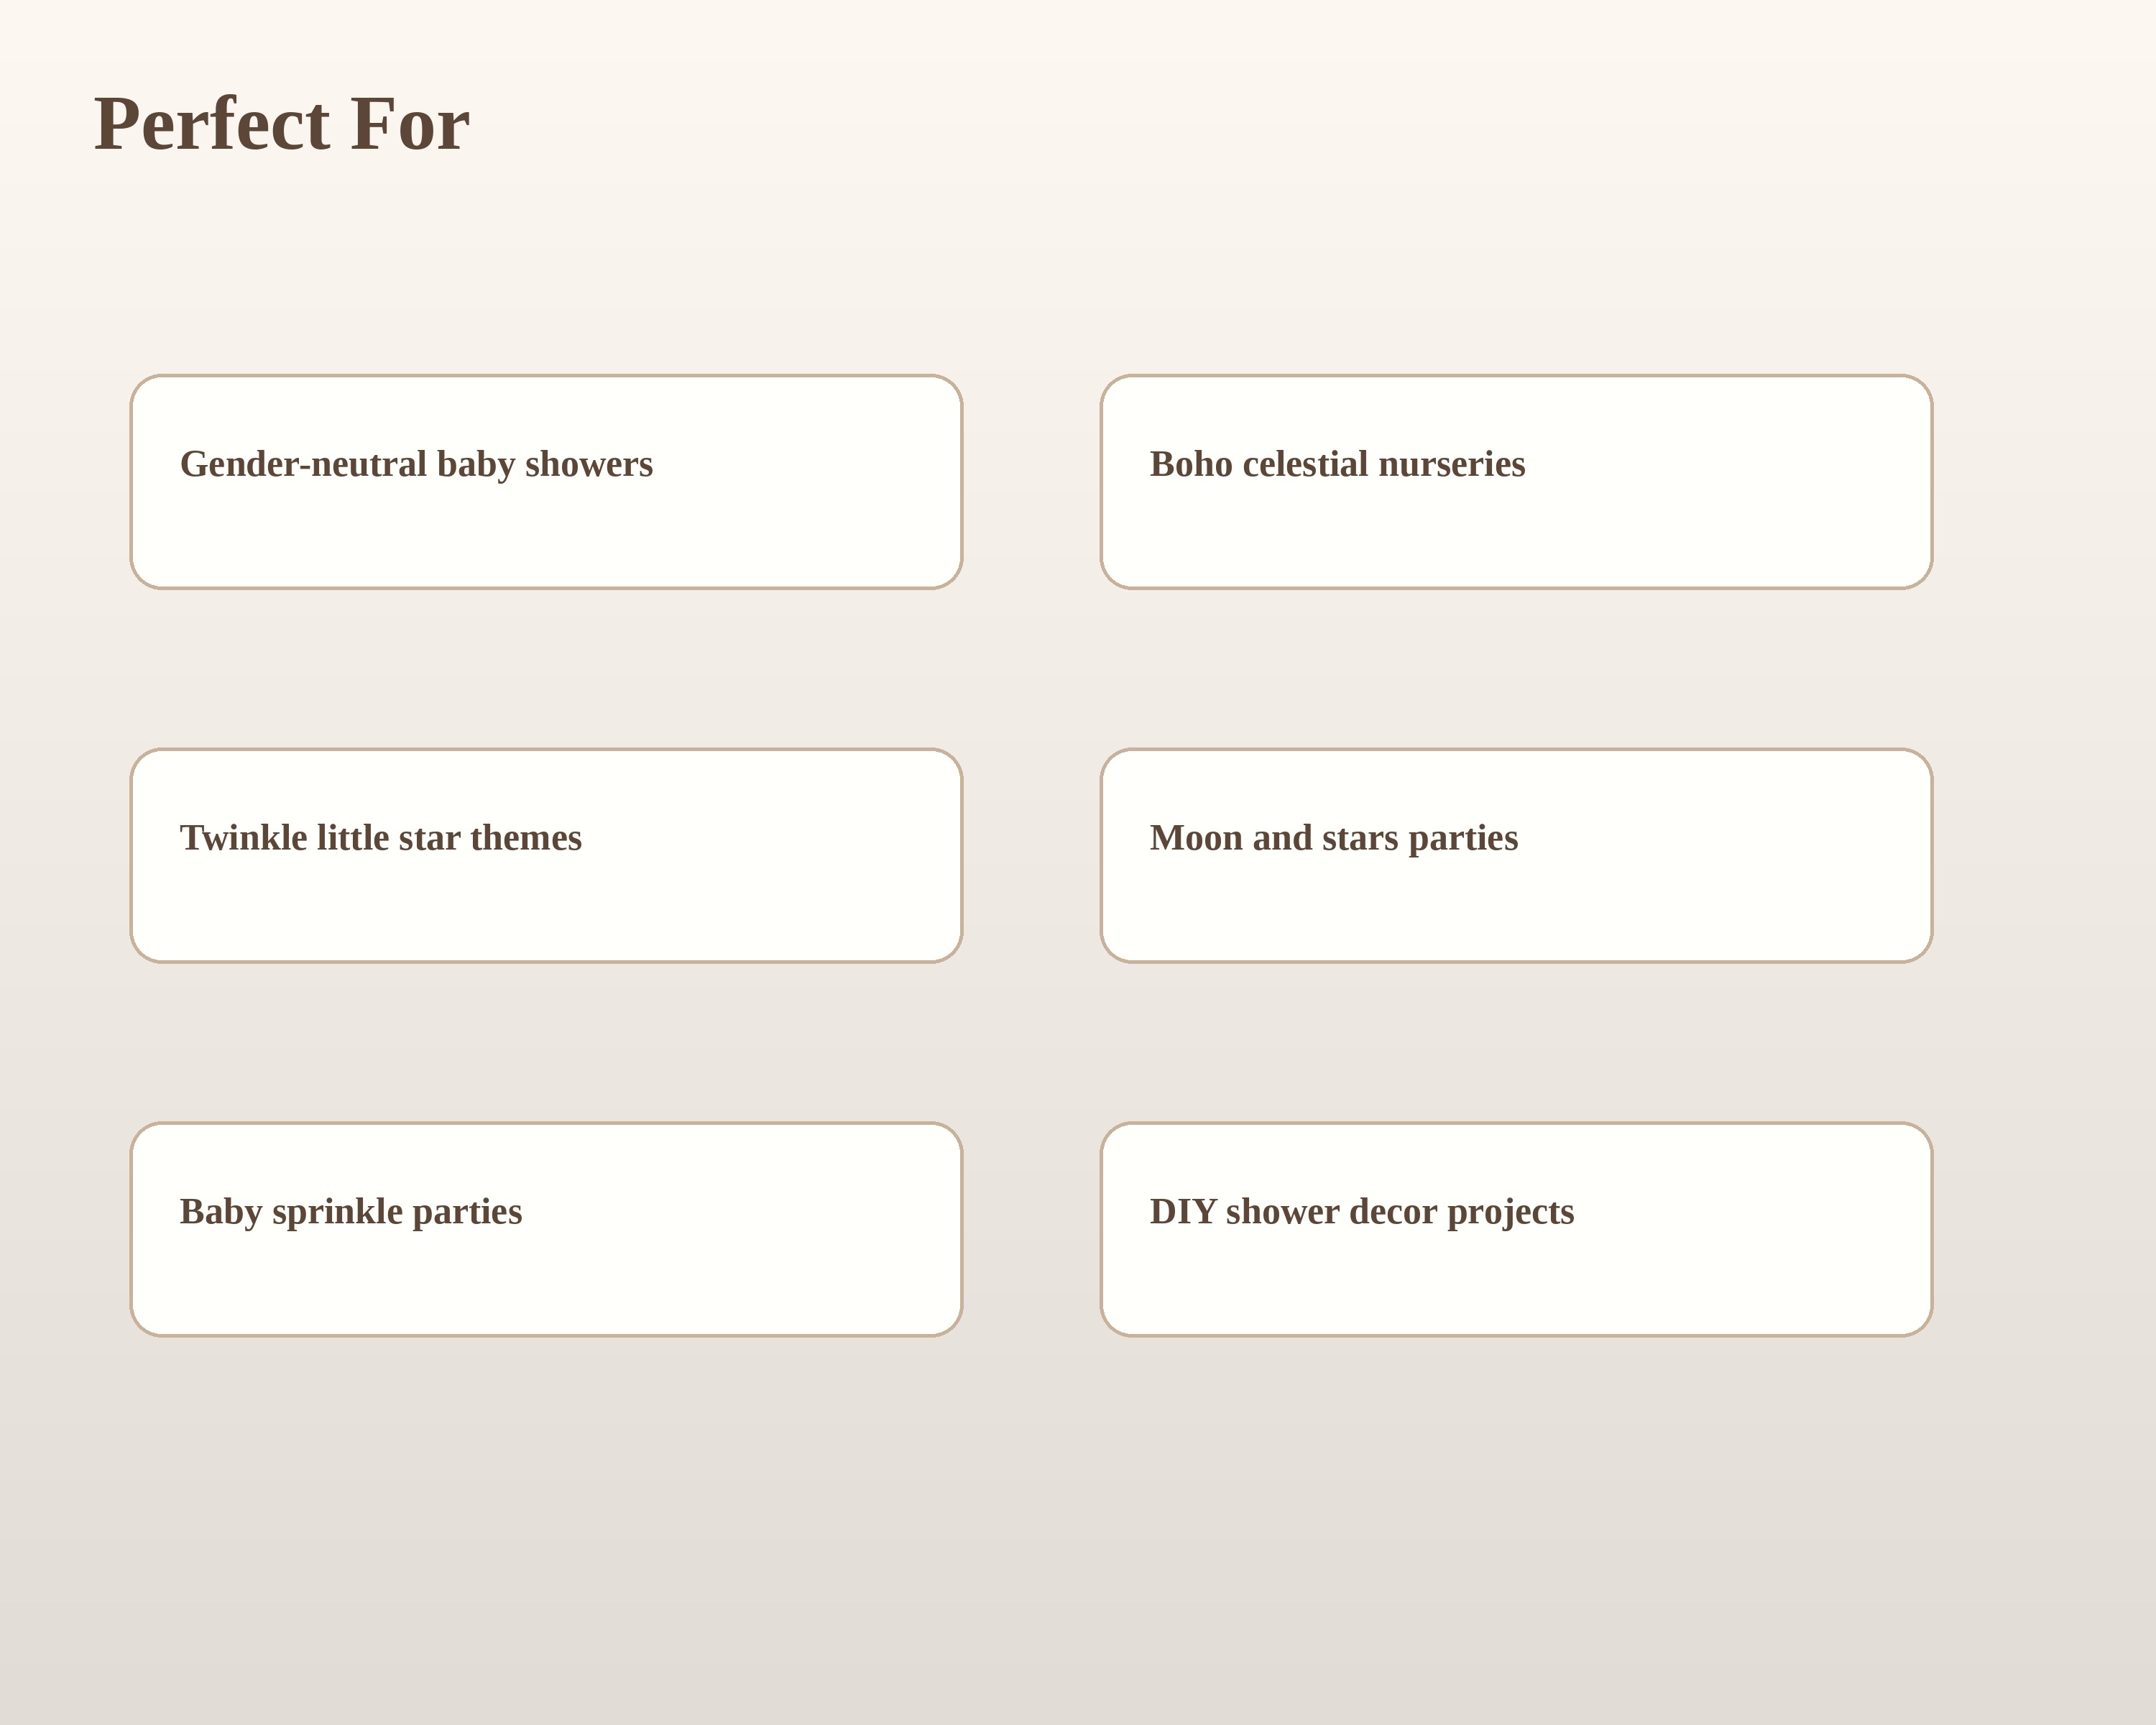Click the Gender-neutral baby showers card
Viewport: 2156px width, 1725px height.
546,482
